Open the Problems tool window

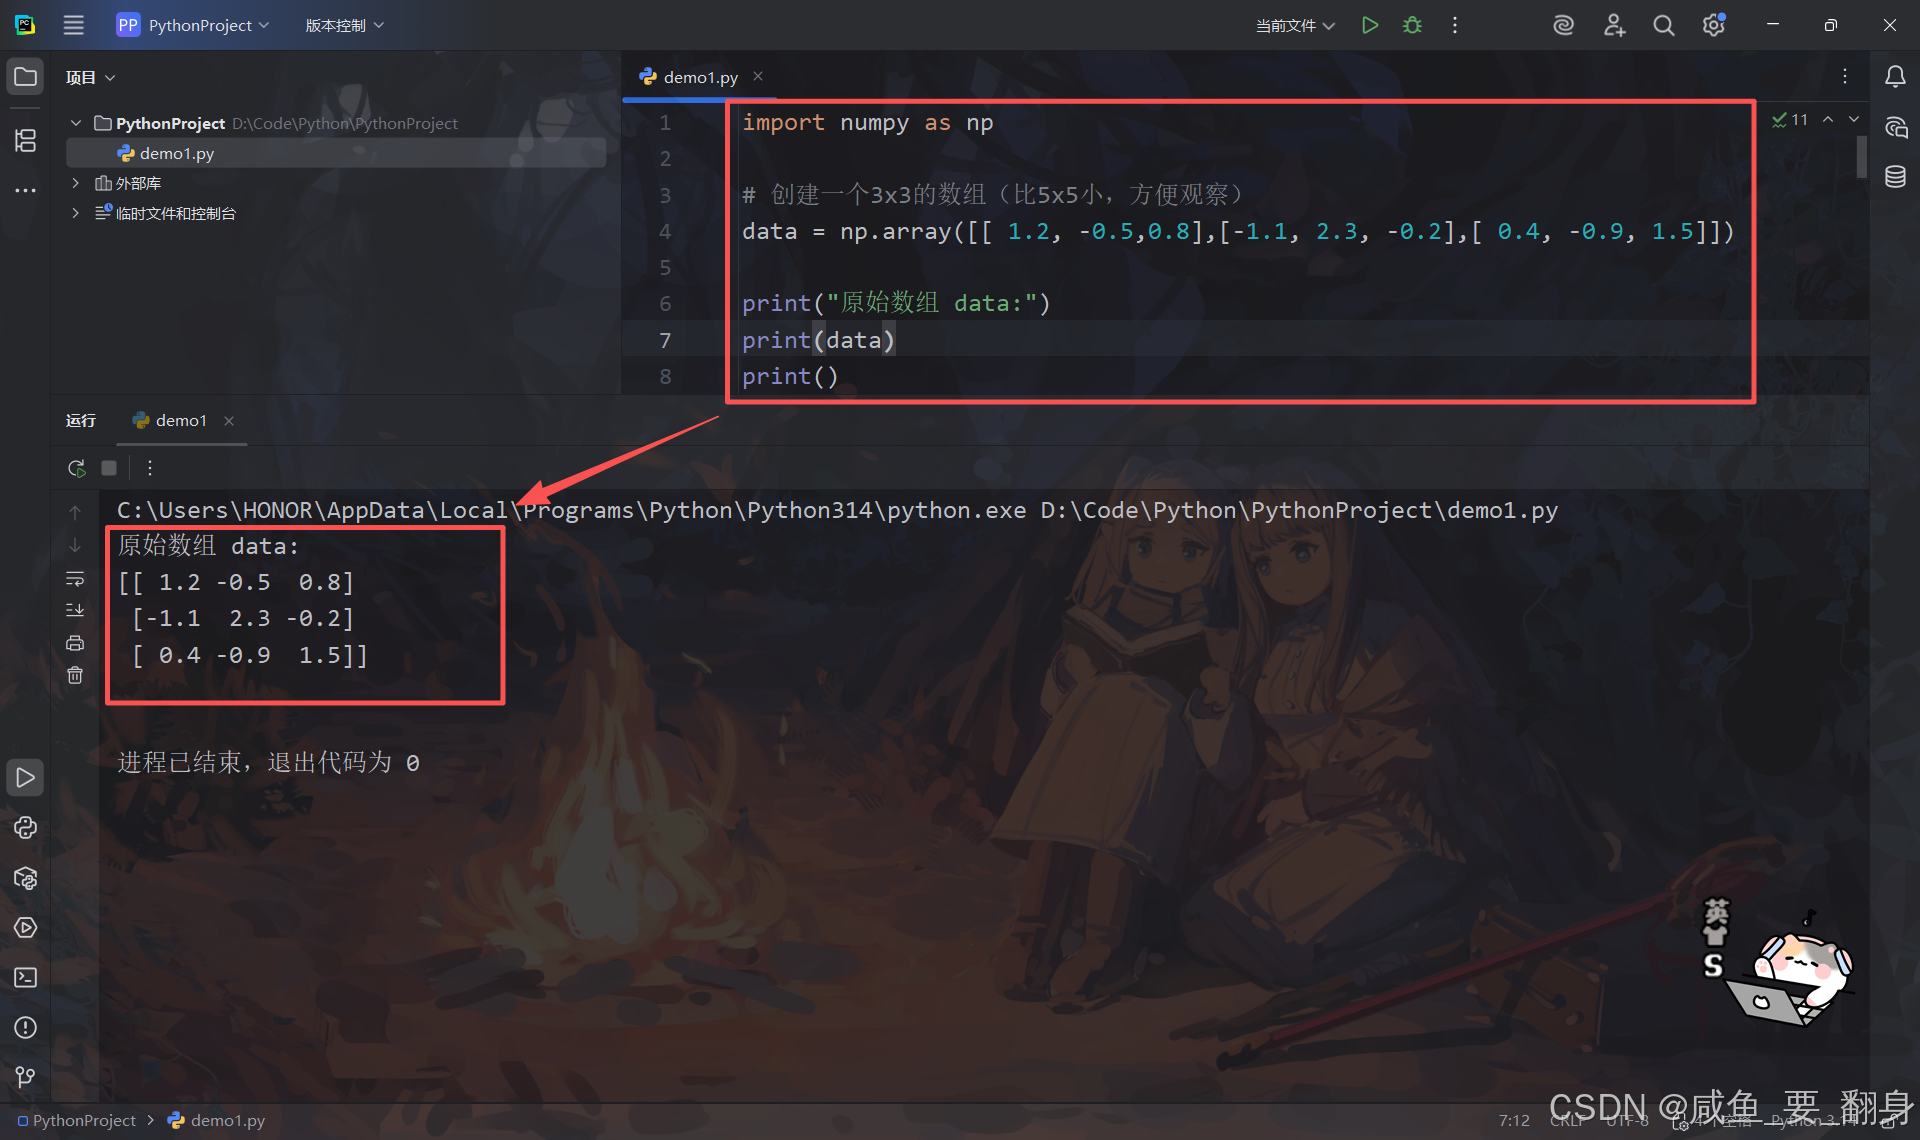[x=25, y=1027]
